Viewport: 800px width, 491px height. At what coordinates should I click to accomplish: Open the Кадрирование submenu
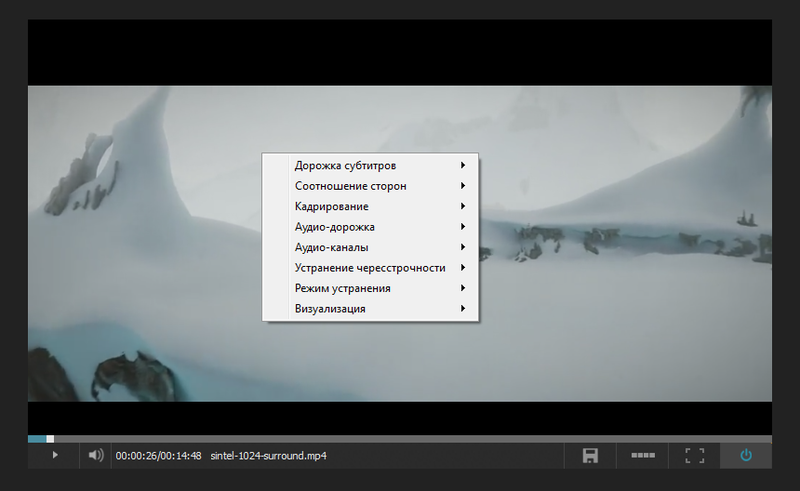click(x=370, y=206)
